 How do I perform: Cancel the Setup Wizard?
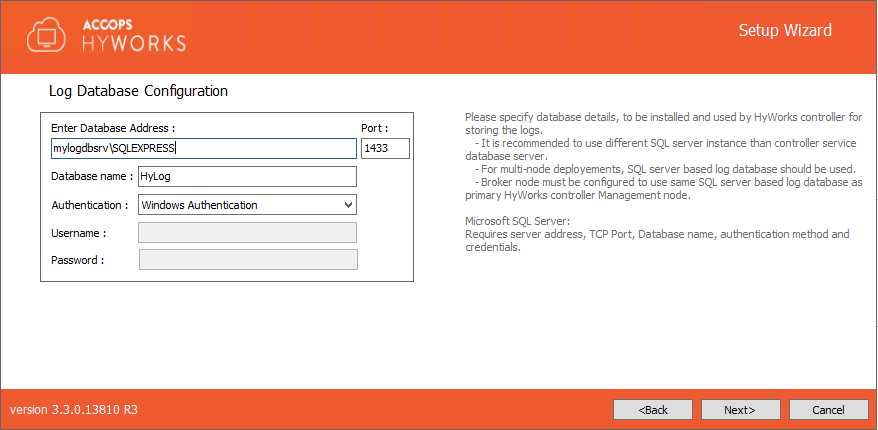tap(829, 410)
